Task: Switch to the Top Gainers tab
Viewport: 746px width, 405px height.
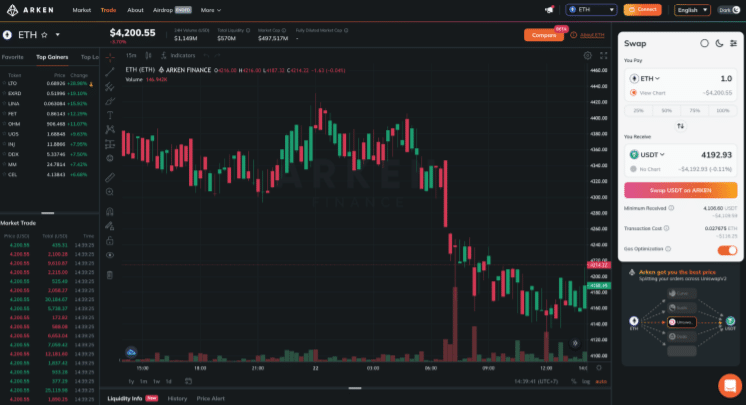Action: 52,57
